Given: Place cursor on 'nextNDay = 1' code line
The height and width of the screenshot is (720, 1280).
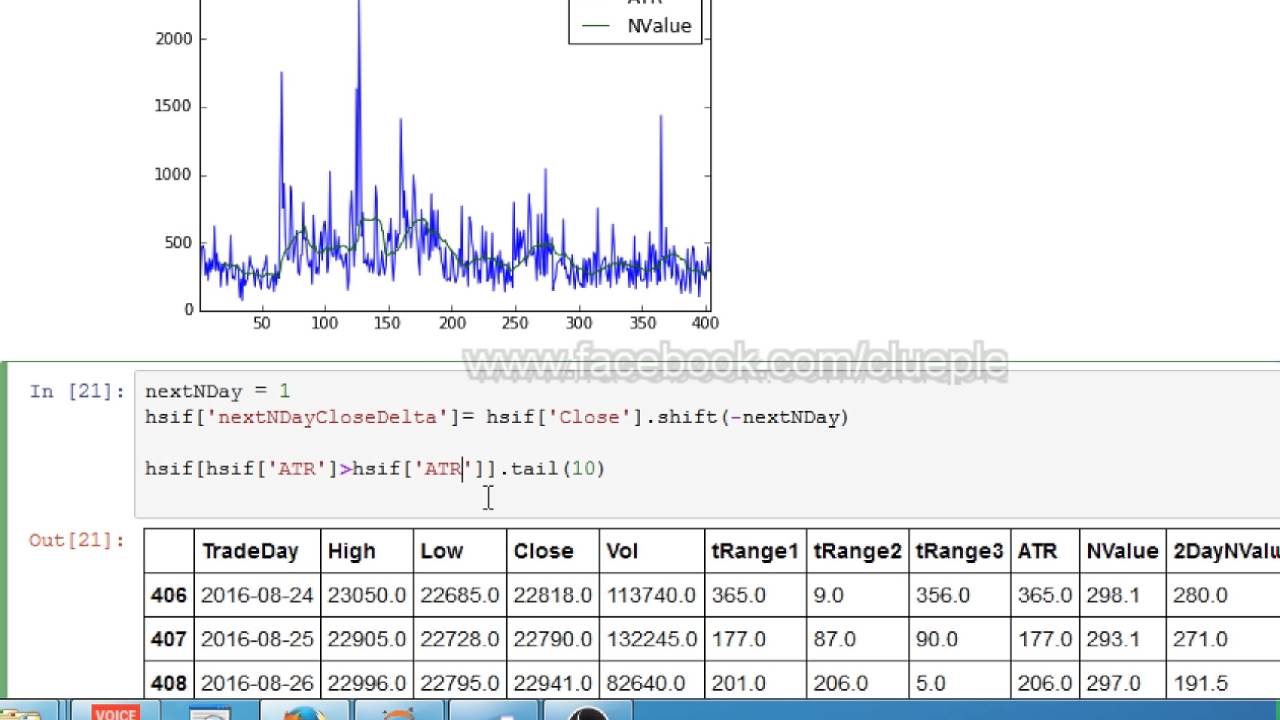Looking at the screenshot, I should click(x=218, y=391).
